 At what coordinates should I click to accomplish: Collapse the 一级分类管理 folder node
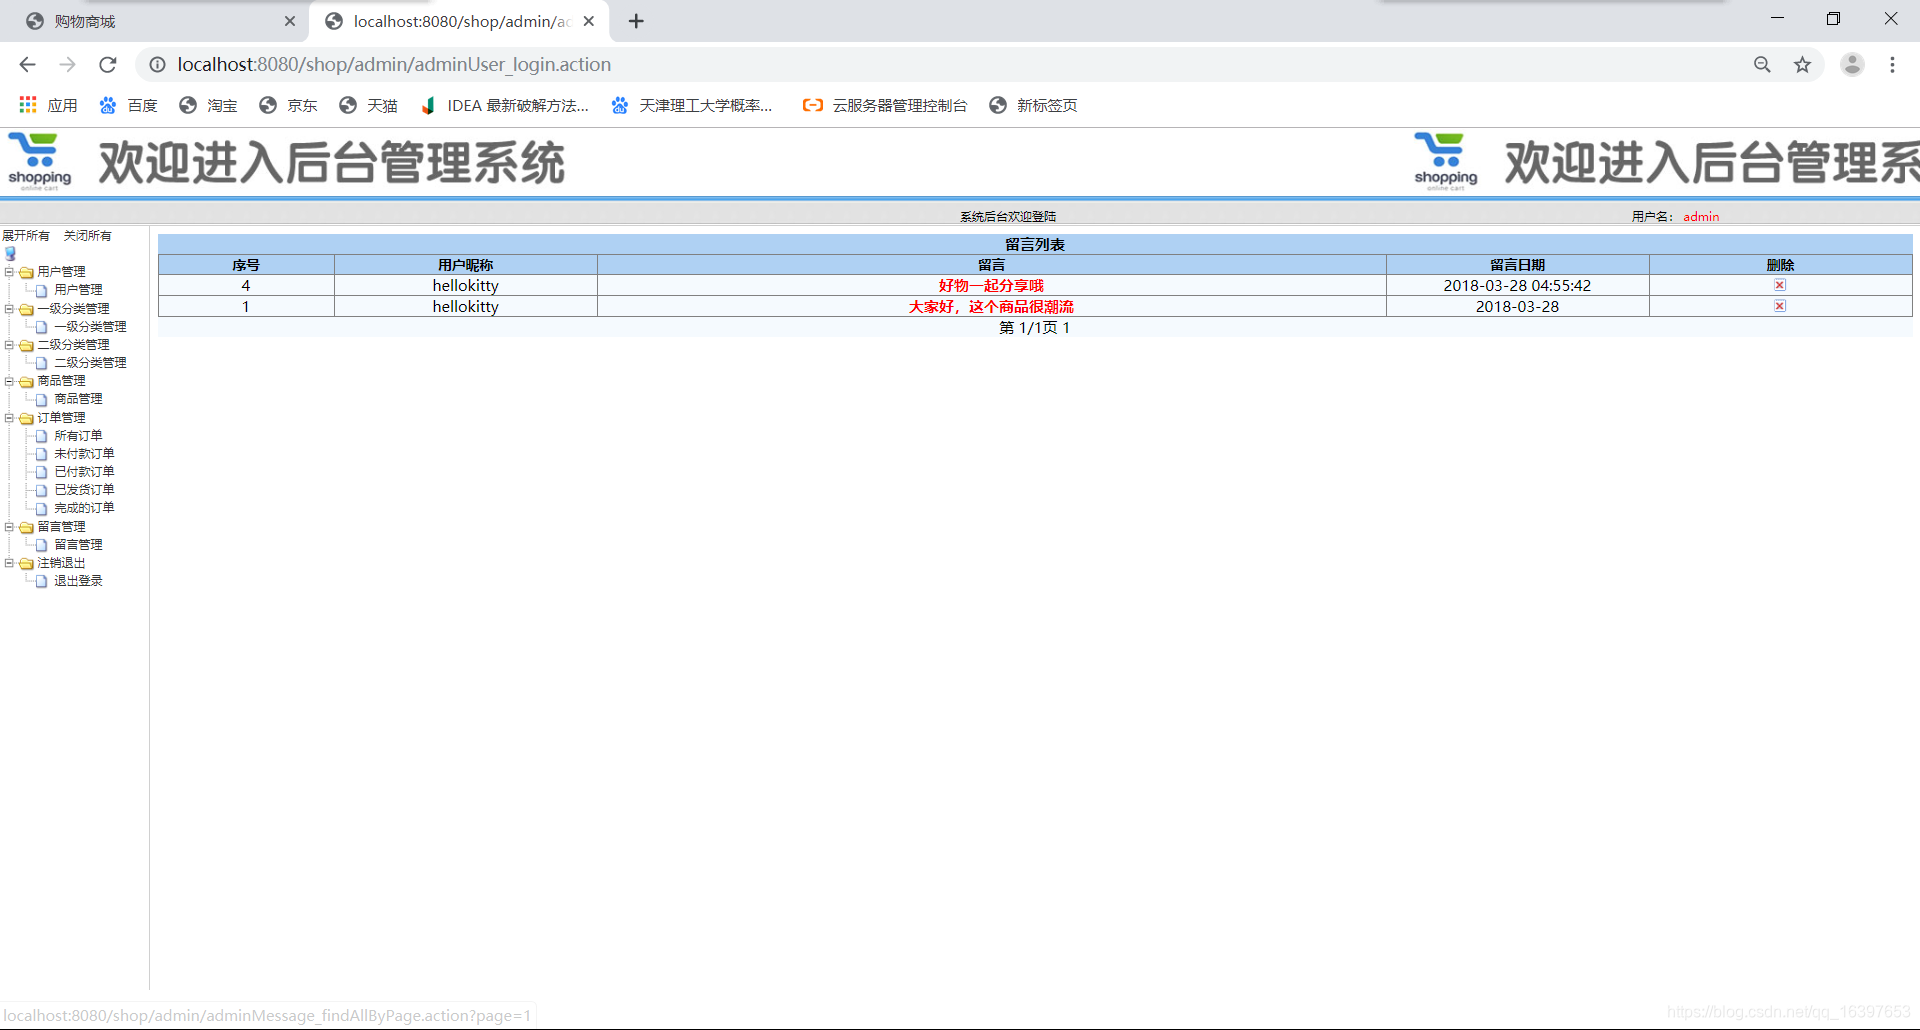coord(9,309)
